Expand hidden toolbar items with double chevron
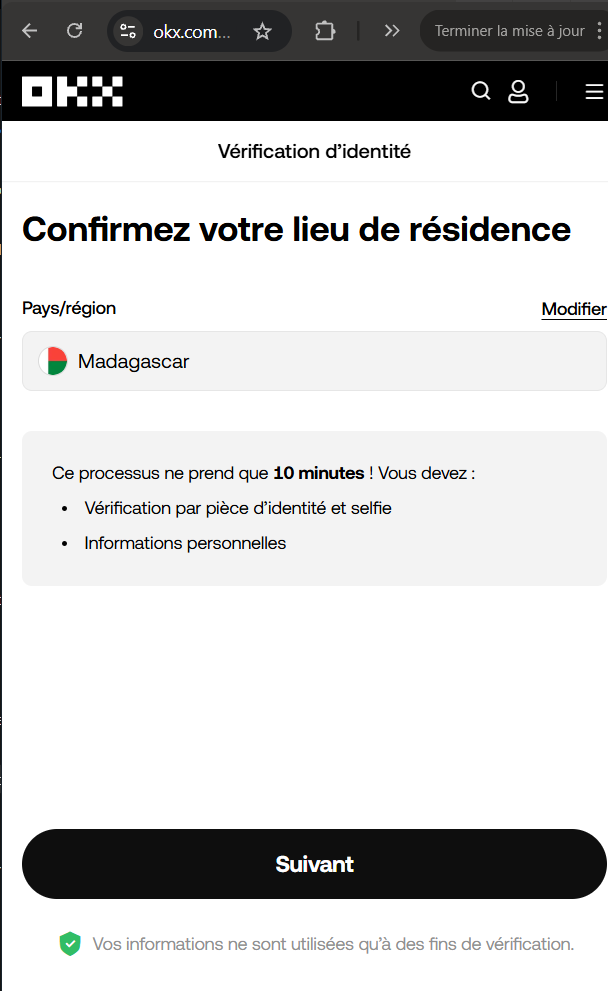 392,30
